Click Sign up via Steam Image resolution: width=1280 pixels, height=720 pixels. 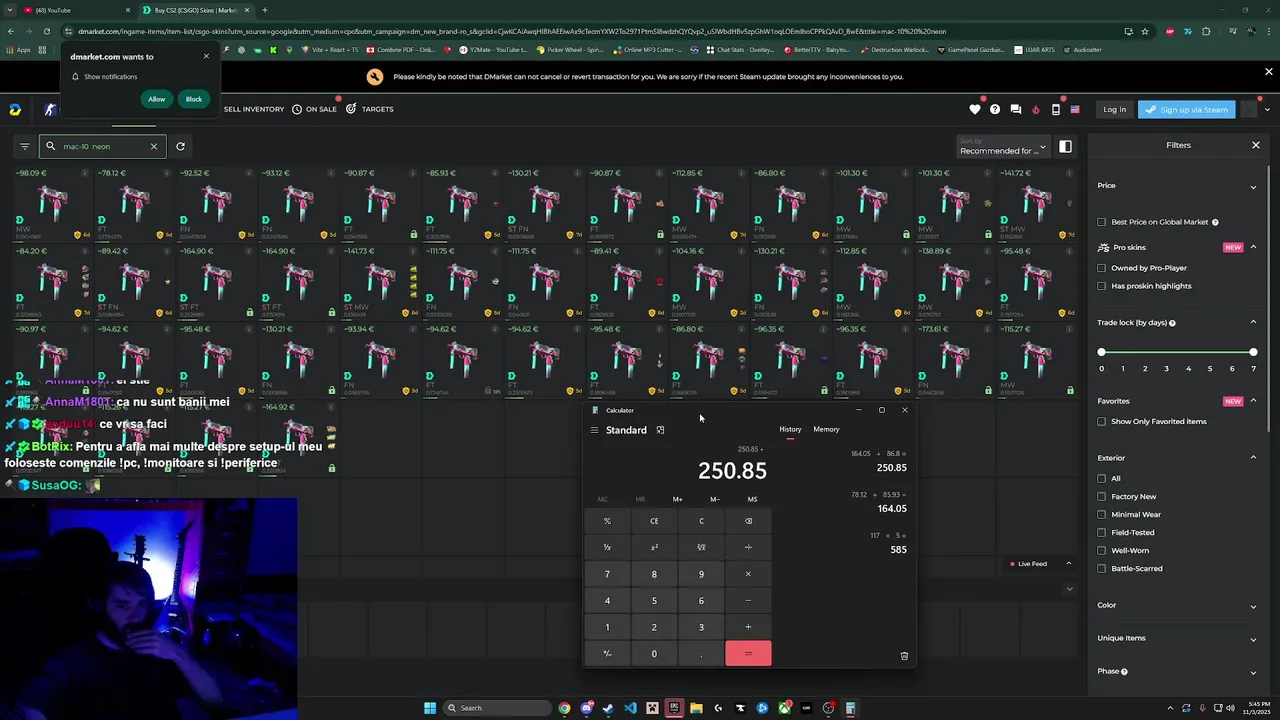pyautogui.click(x=1186, y=110)
